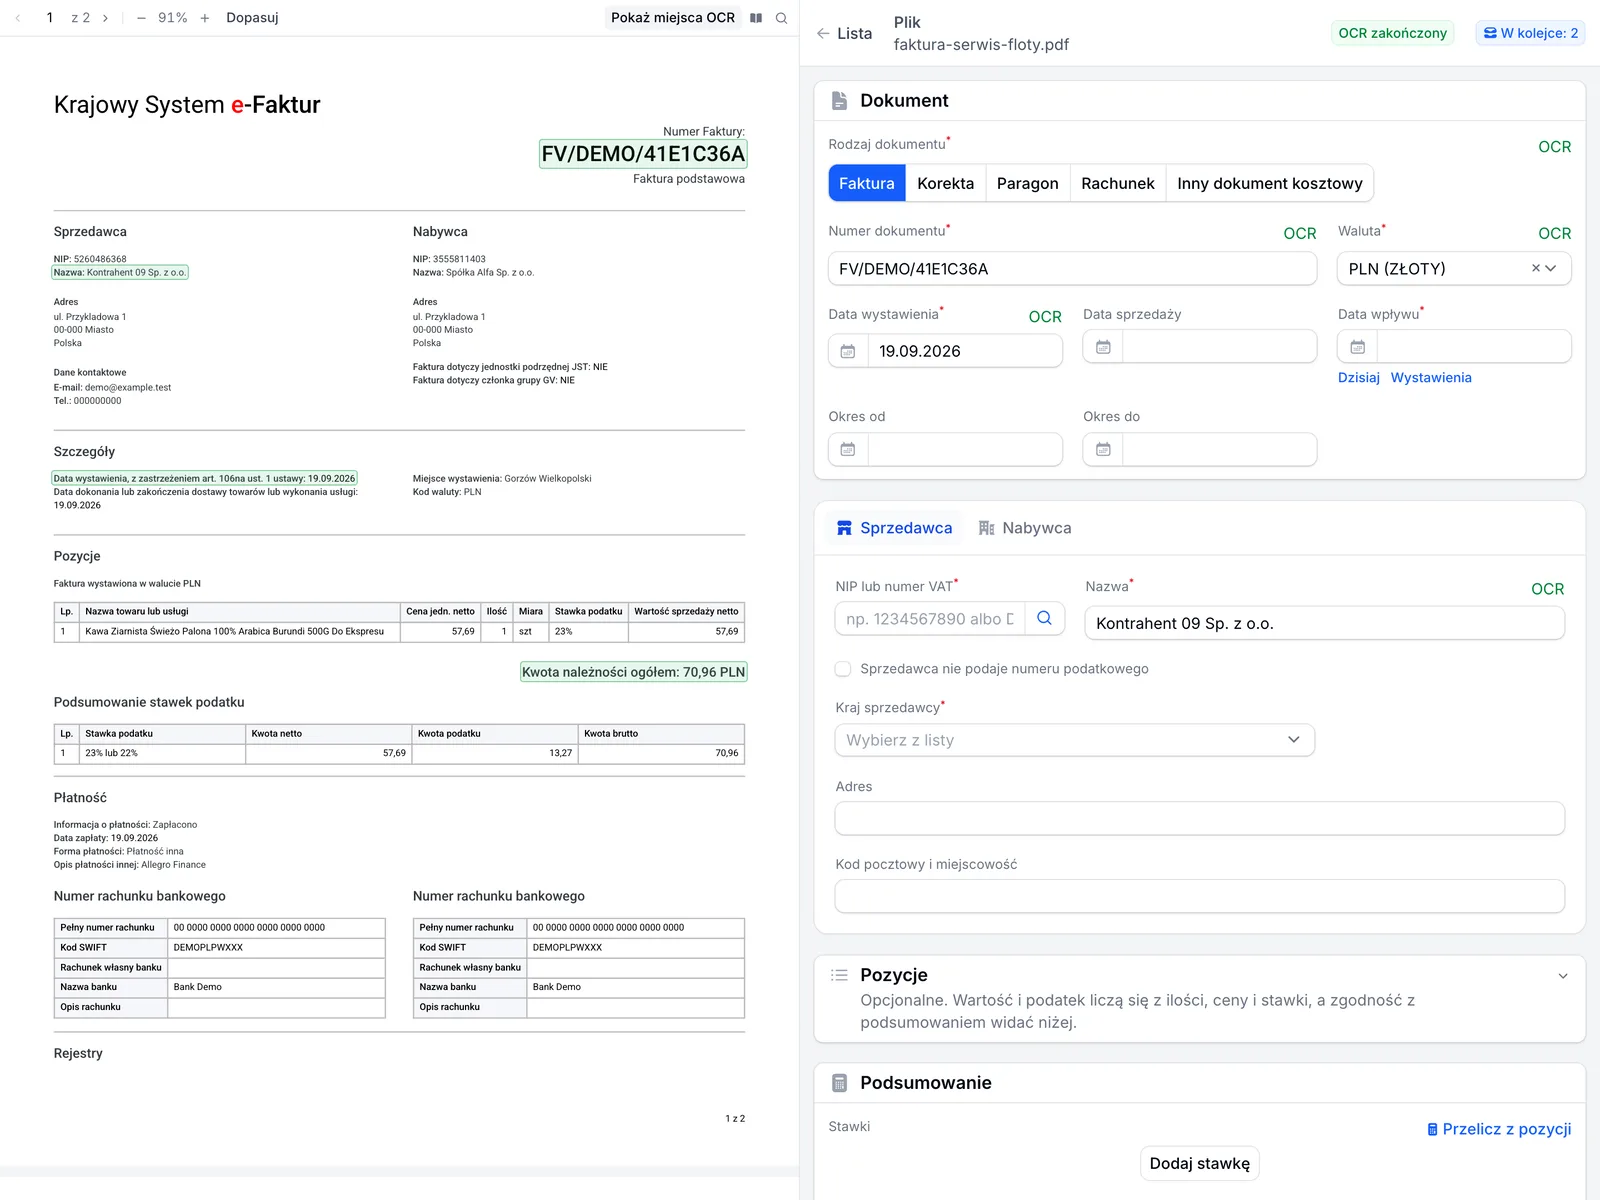The image size is (1600, 1200).
Task: Switch to Nabywca tab
Action: click(x=1025, y=528)
